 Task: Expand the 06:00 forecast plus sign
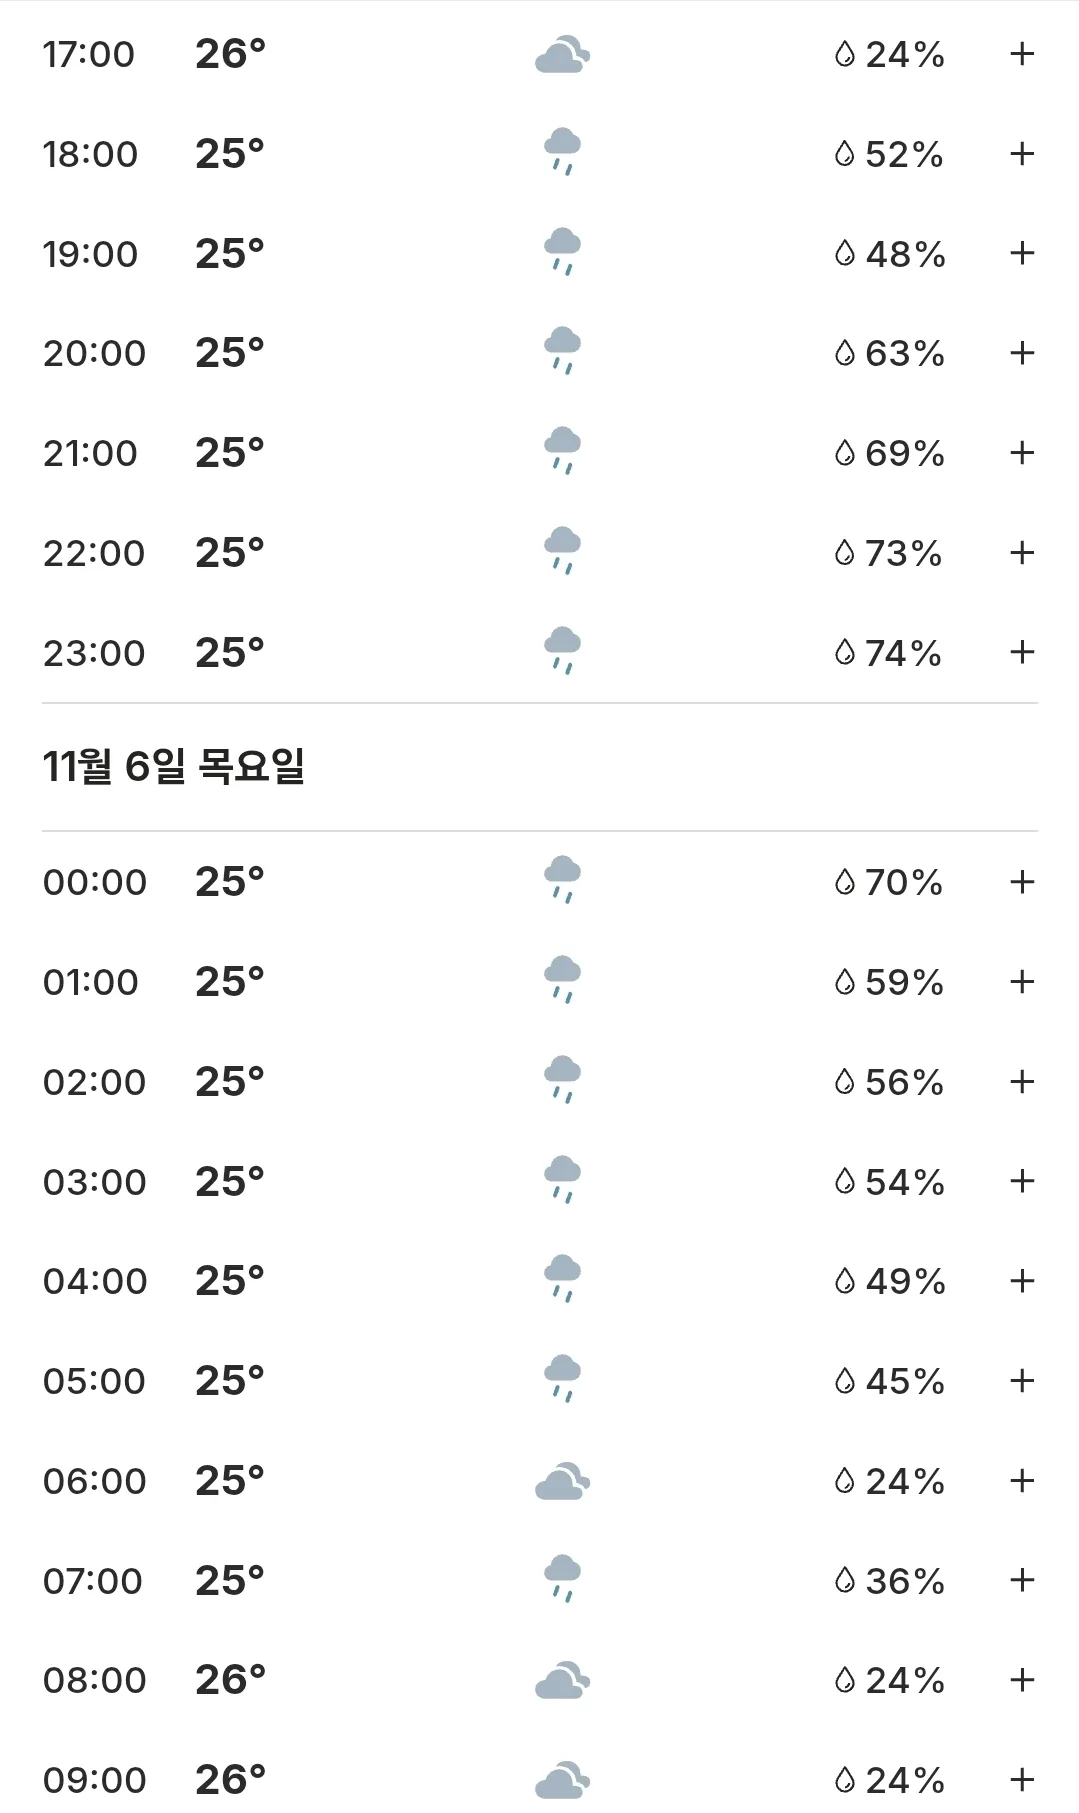1021,1481
